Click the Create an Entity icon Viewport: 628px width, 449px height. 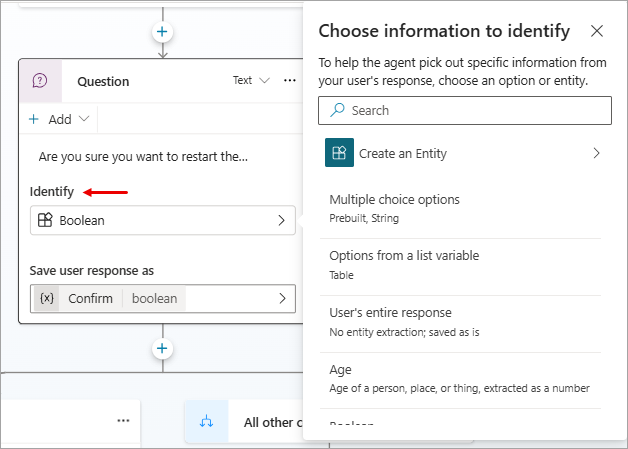[x=339, y=153]
